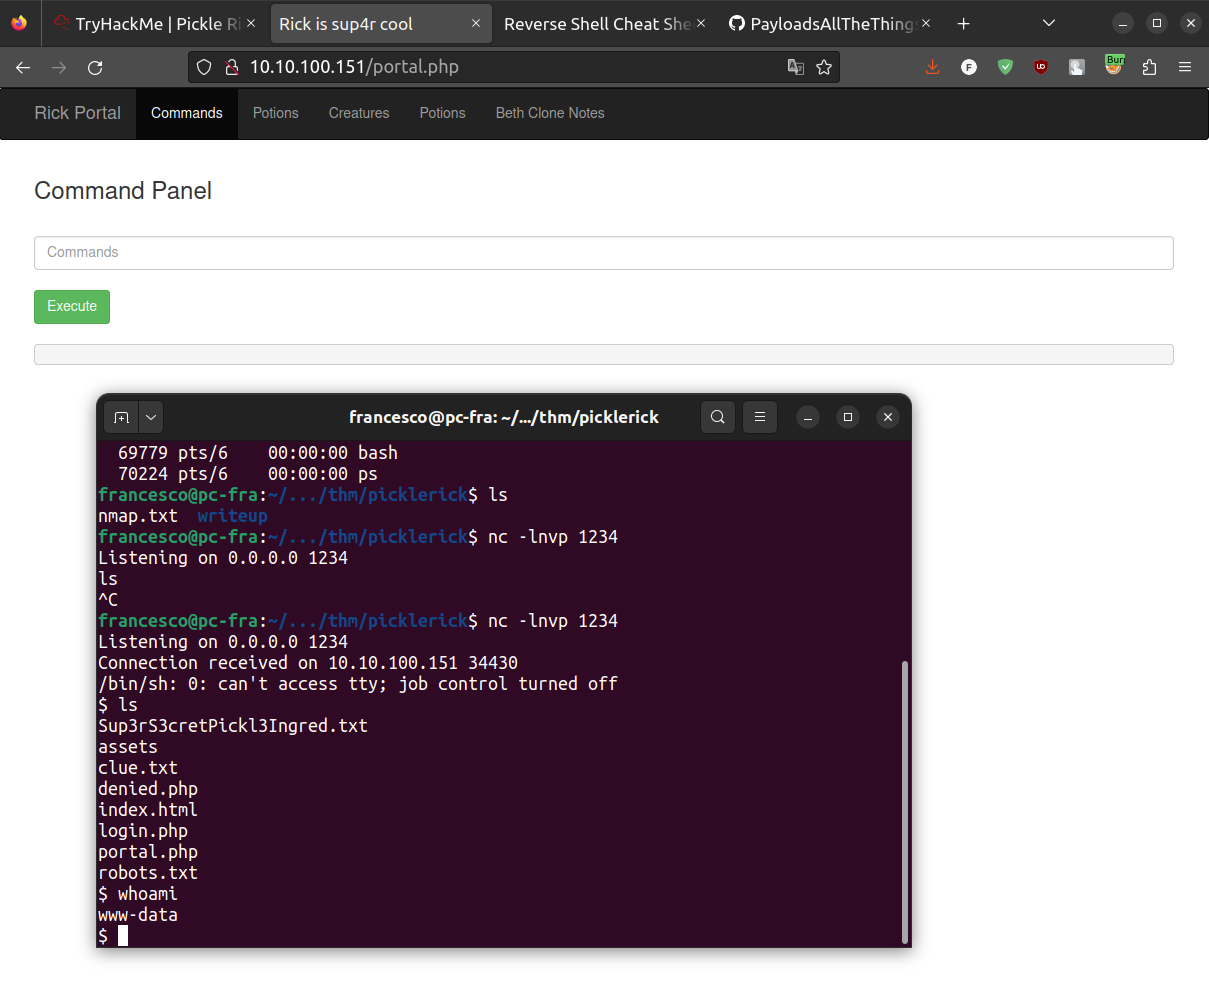Maximize the Firefox browser window
1209x993 pixels.
(x=1157, y=23)
